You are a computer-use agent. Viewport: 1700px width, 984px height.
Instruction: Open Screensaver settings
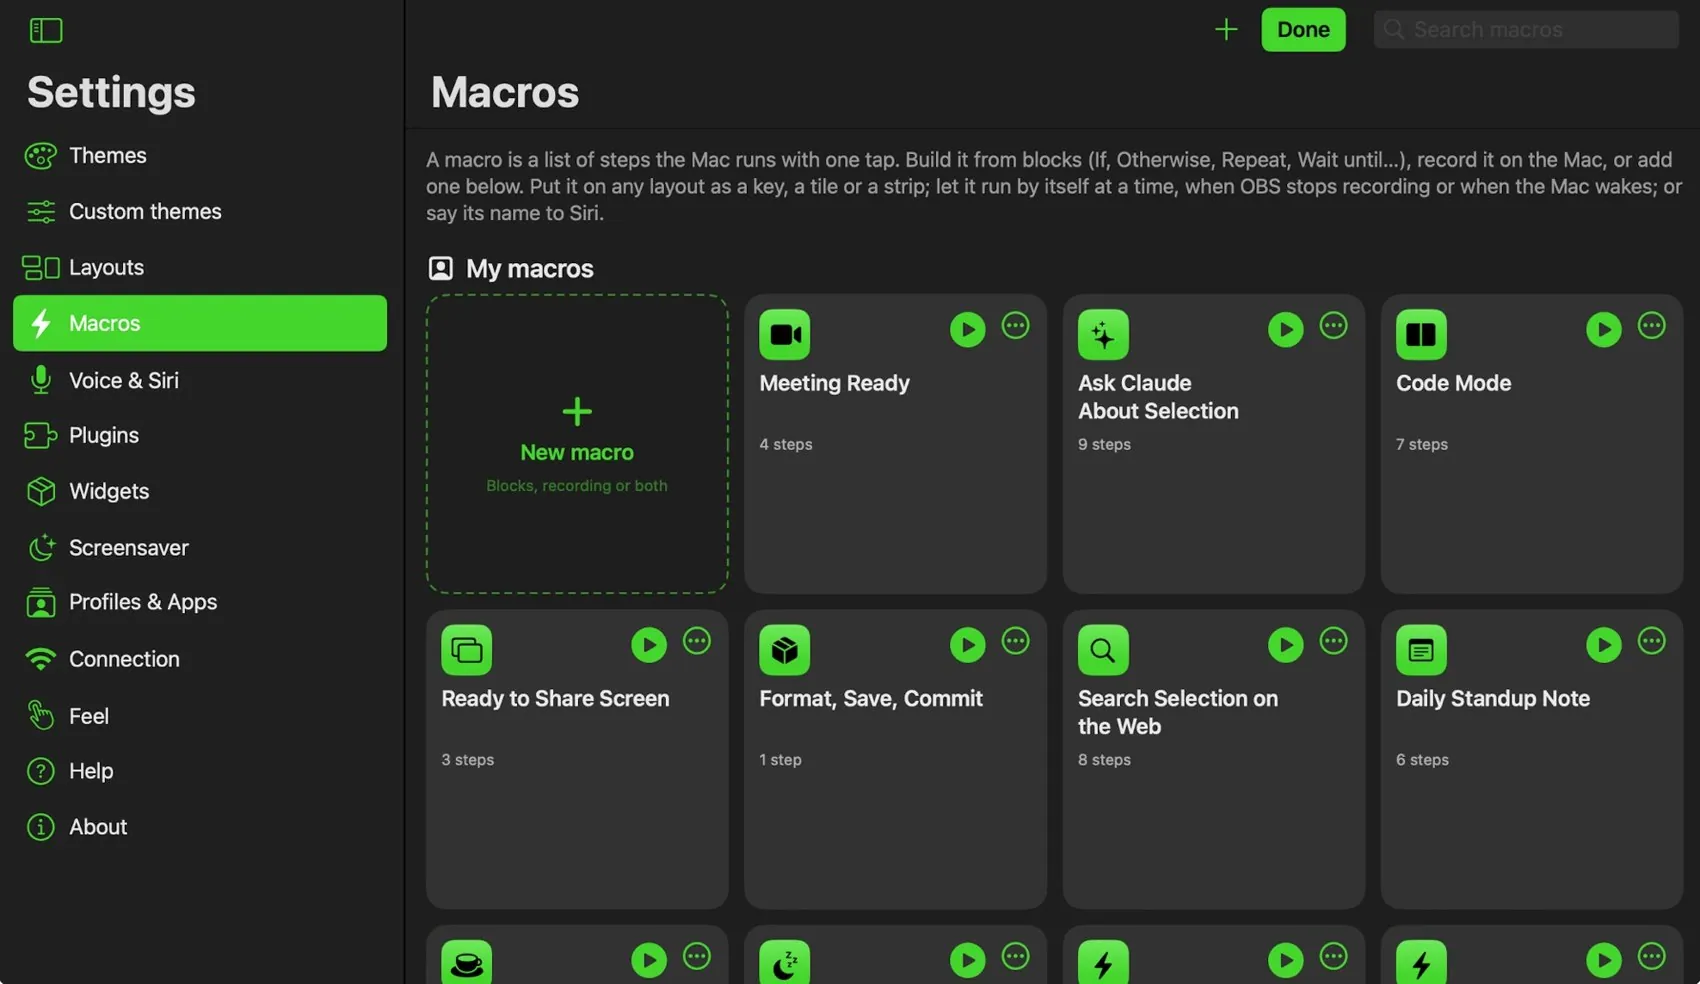[200, 547]
